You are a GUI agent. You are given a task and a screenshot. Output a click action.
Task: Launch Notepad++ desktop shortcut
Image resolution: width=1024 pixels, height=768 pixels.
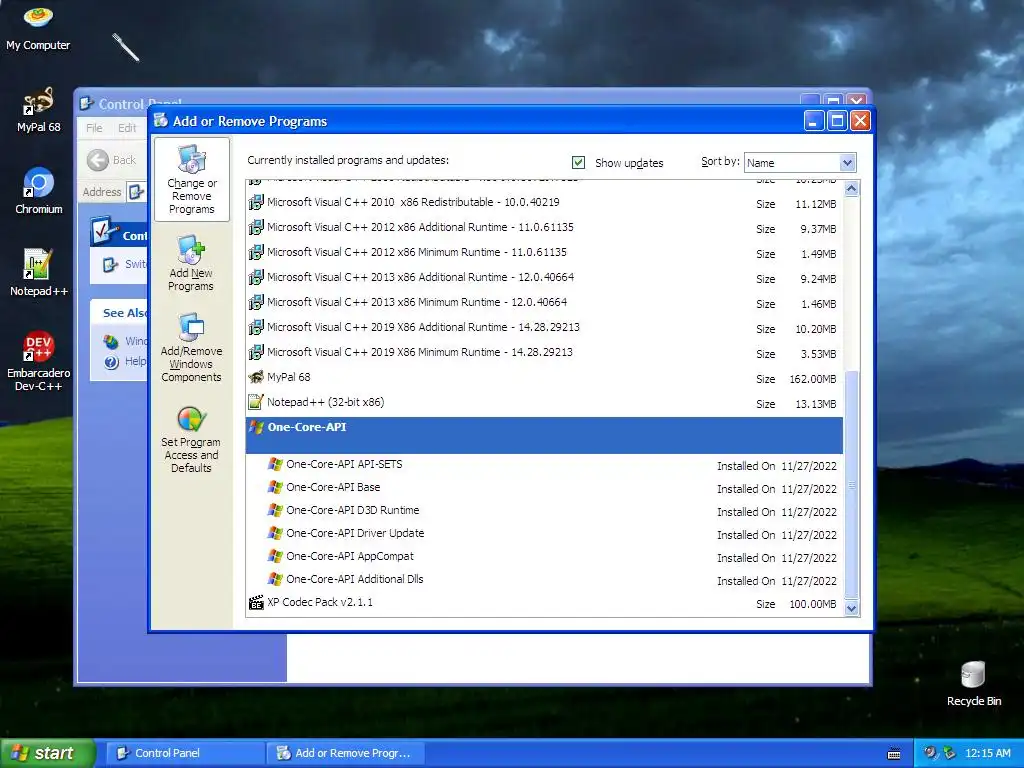(x=38, y=273)
